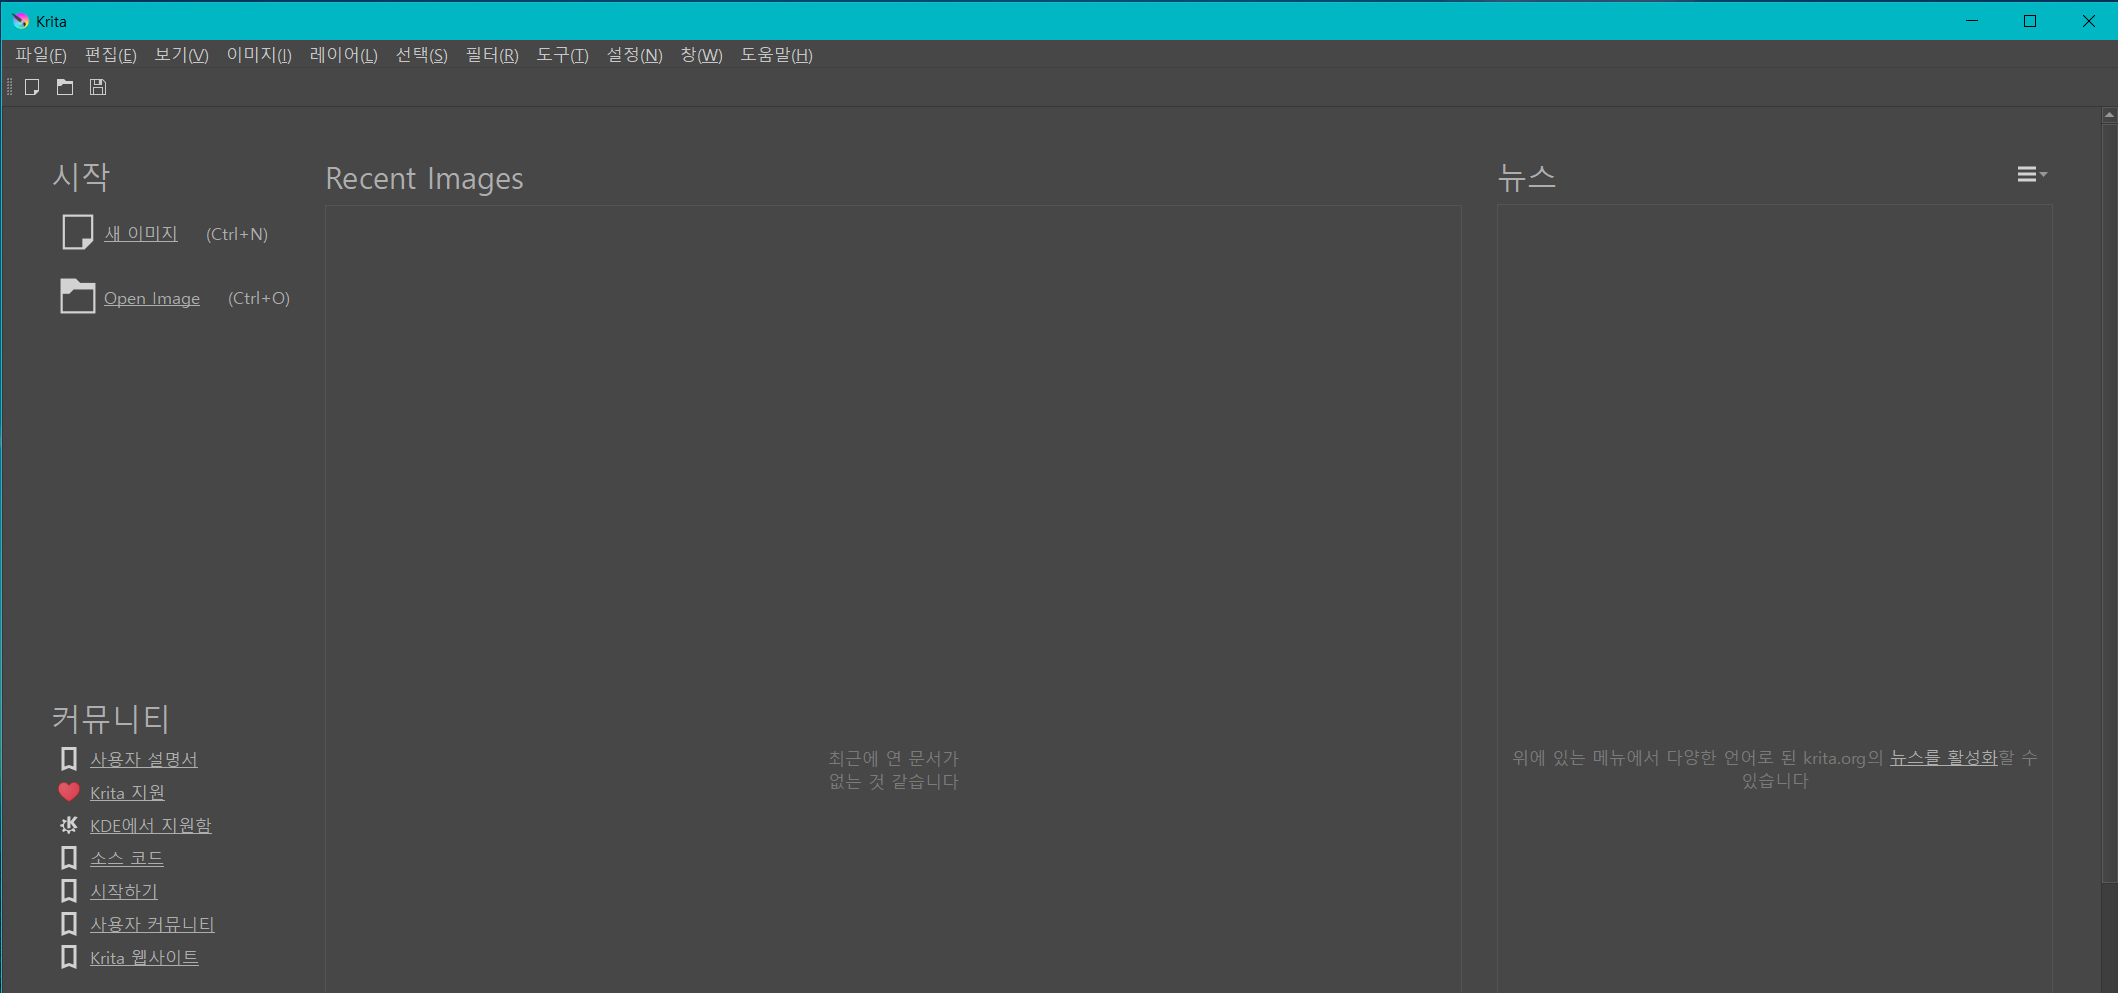Click bookmark icon next to 사용자 설명서
Image resolution: width=2118 pixels, height=993 pixels.
click(69, 759)
